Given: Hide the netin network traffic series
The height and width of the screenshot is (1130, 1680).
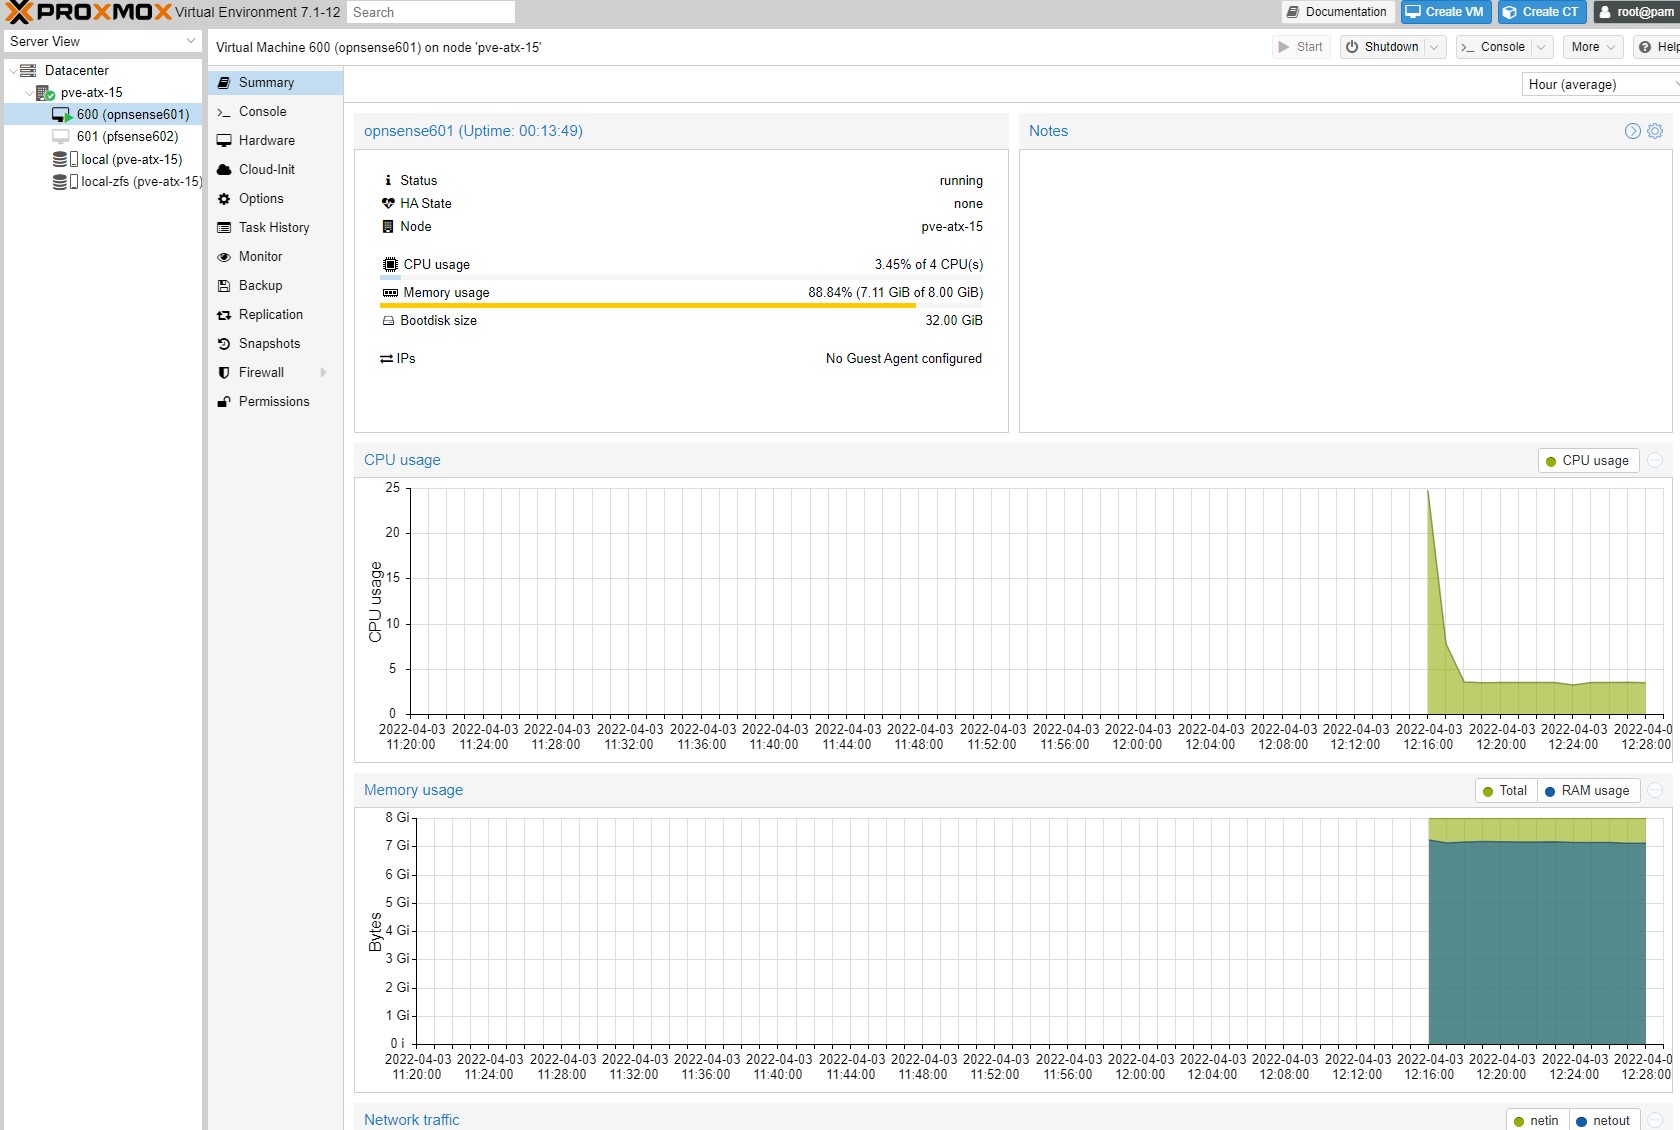Looking at the screenshot, I should (x=1536, y=1121).
